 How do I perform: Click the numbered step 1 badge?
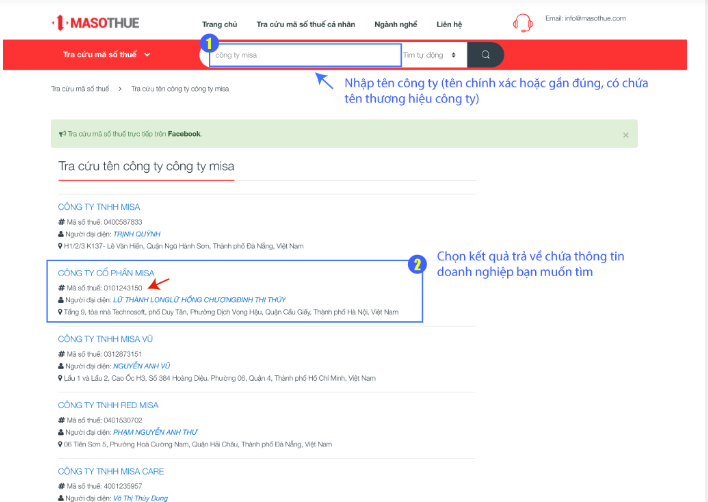[208, 43]
